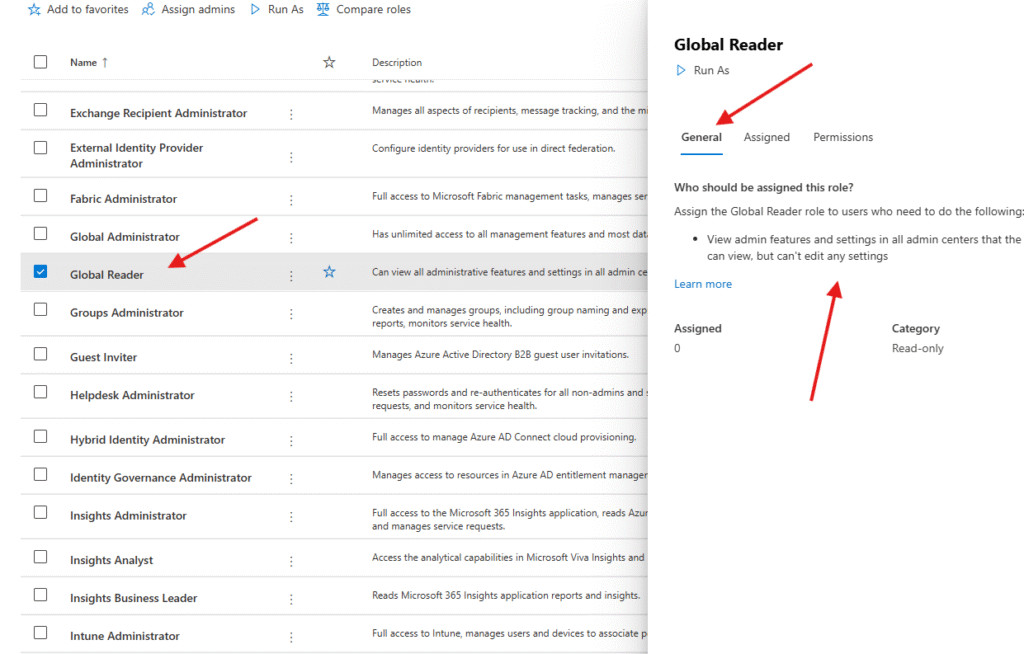This screenshot has width=1024, height=654.
Task: Switch to the Assigned tab
Action: point(766,137)
